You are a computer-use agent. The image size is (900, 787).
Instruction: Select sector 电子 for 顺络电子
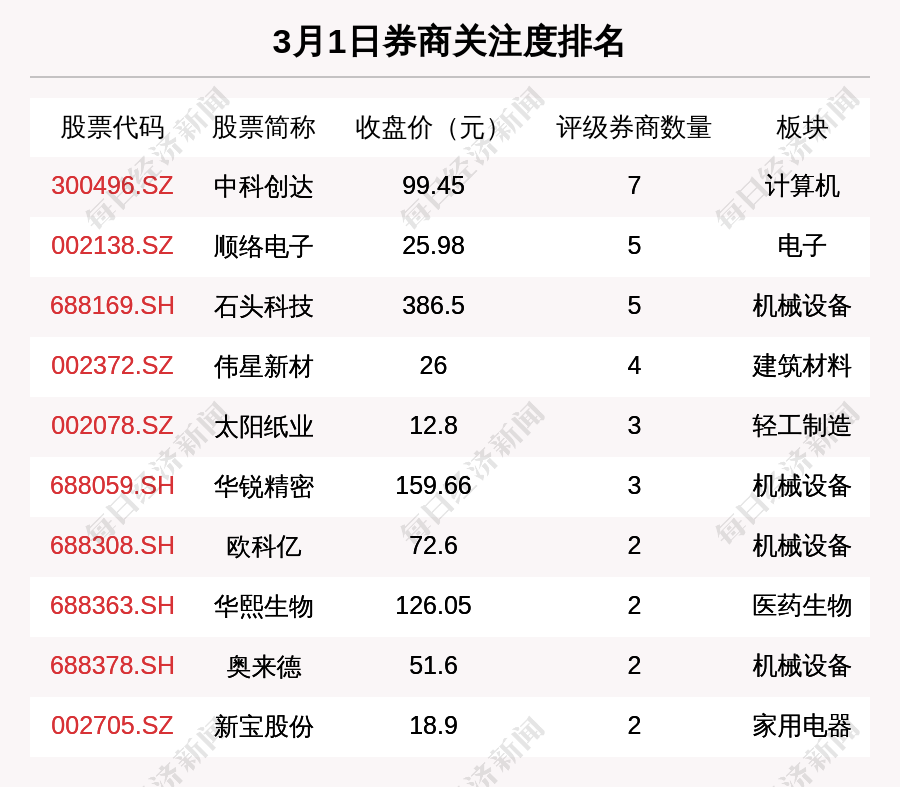[x=802, y=246]
